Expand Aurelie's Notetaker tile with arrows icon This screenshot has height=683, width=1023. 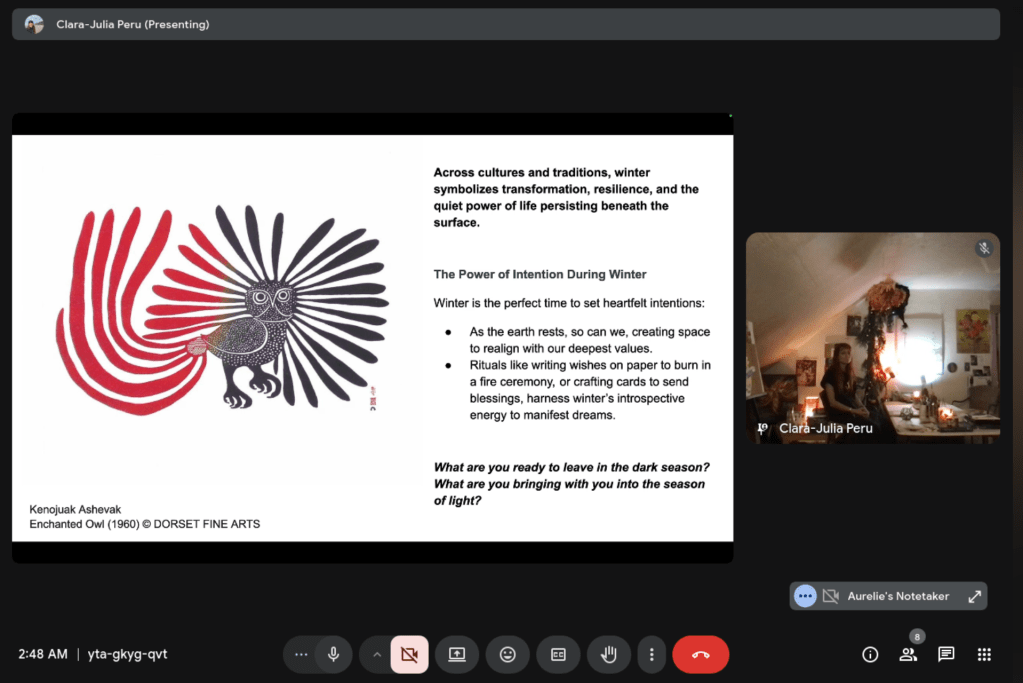point(974,596)
